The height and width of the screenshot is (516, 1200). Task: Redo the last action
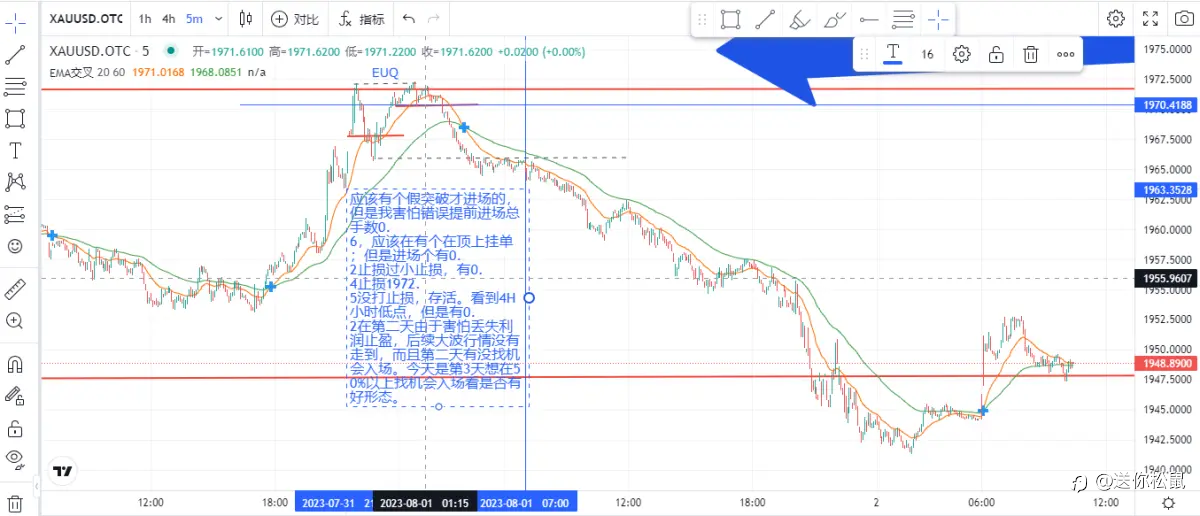click(433, 19)
